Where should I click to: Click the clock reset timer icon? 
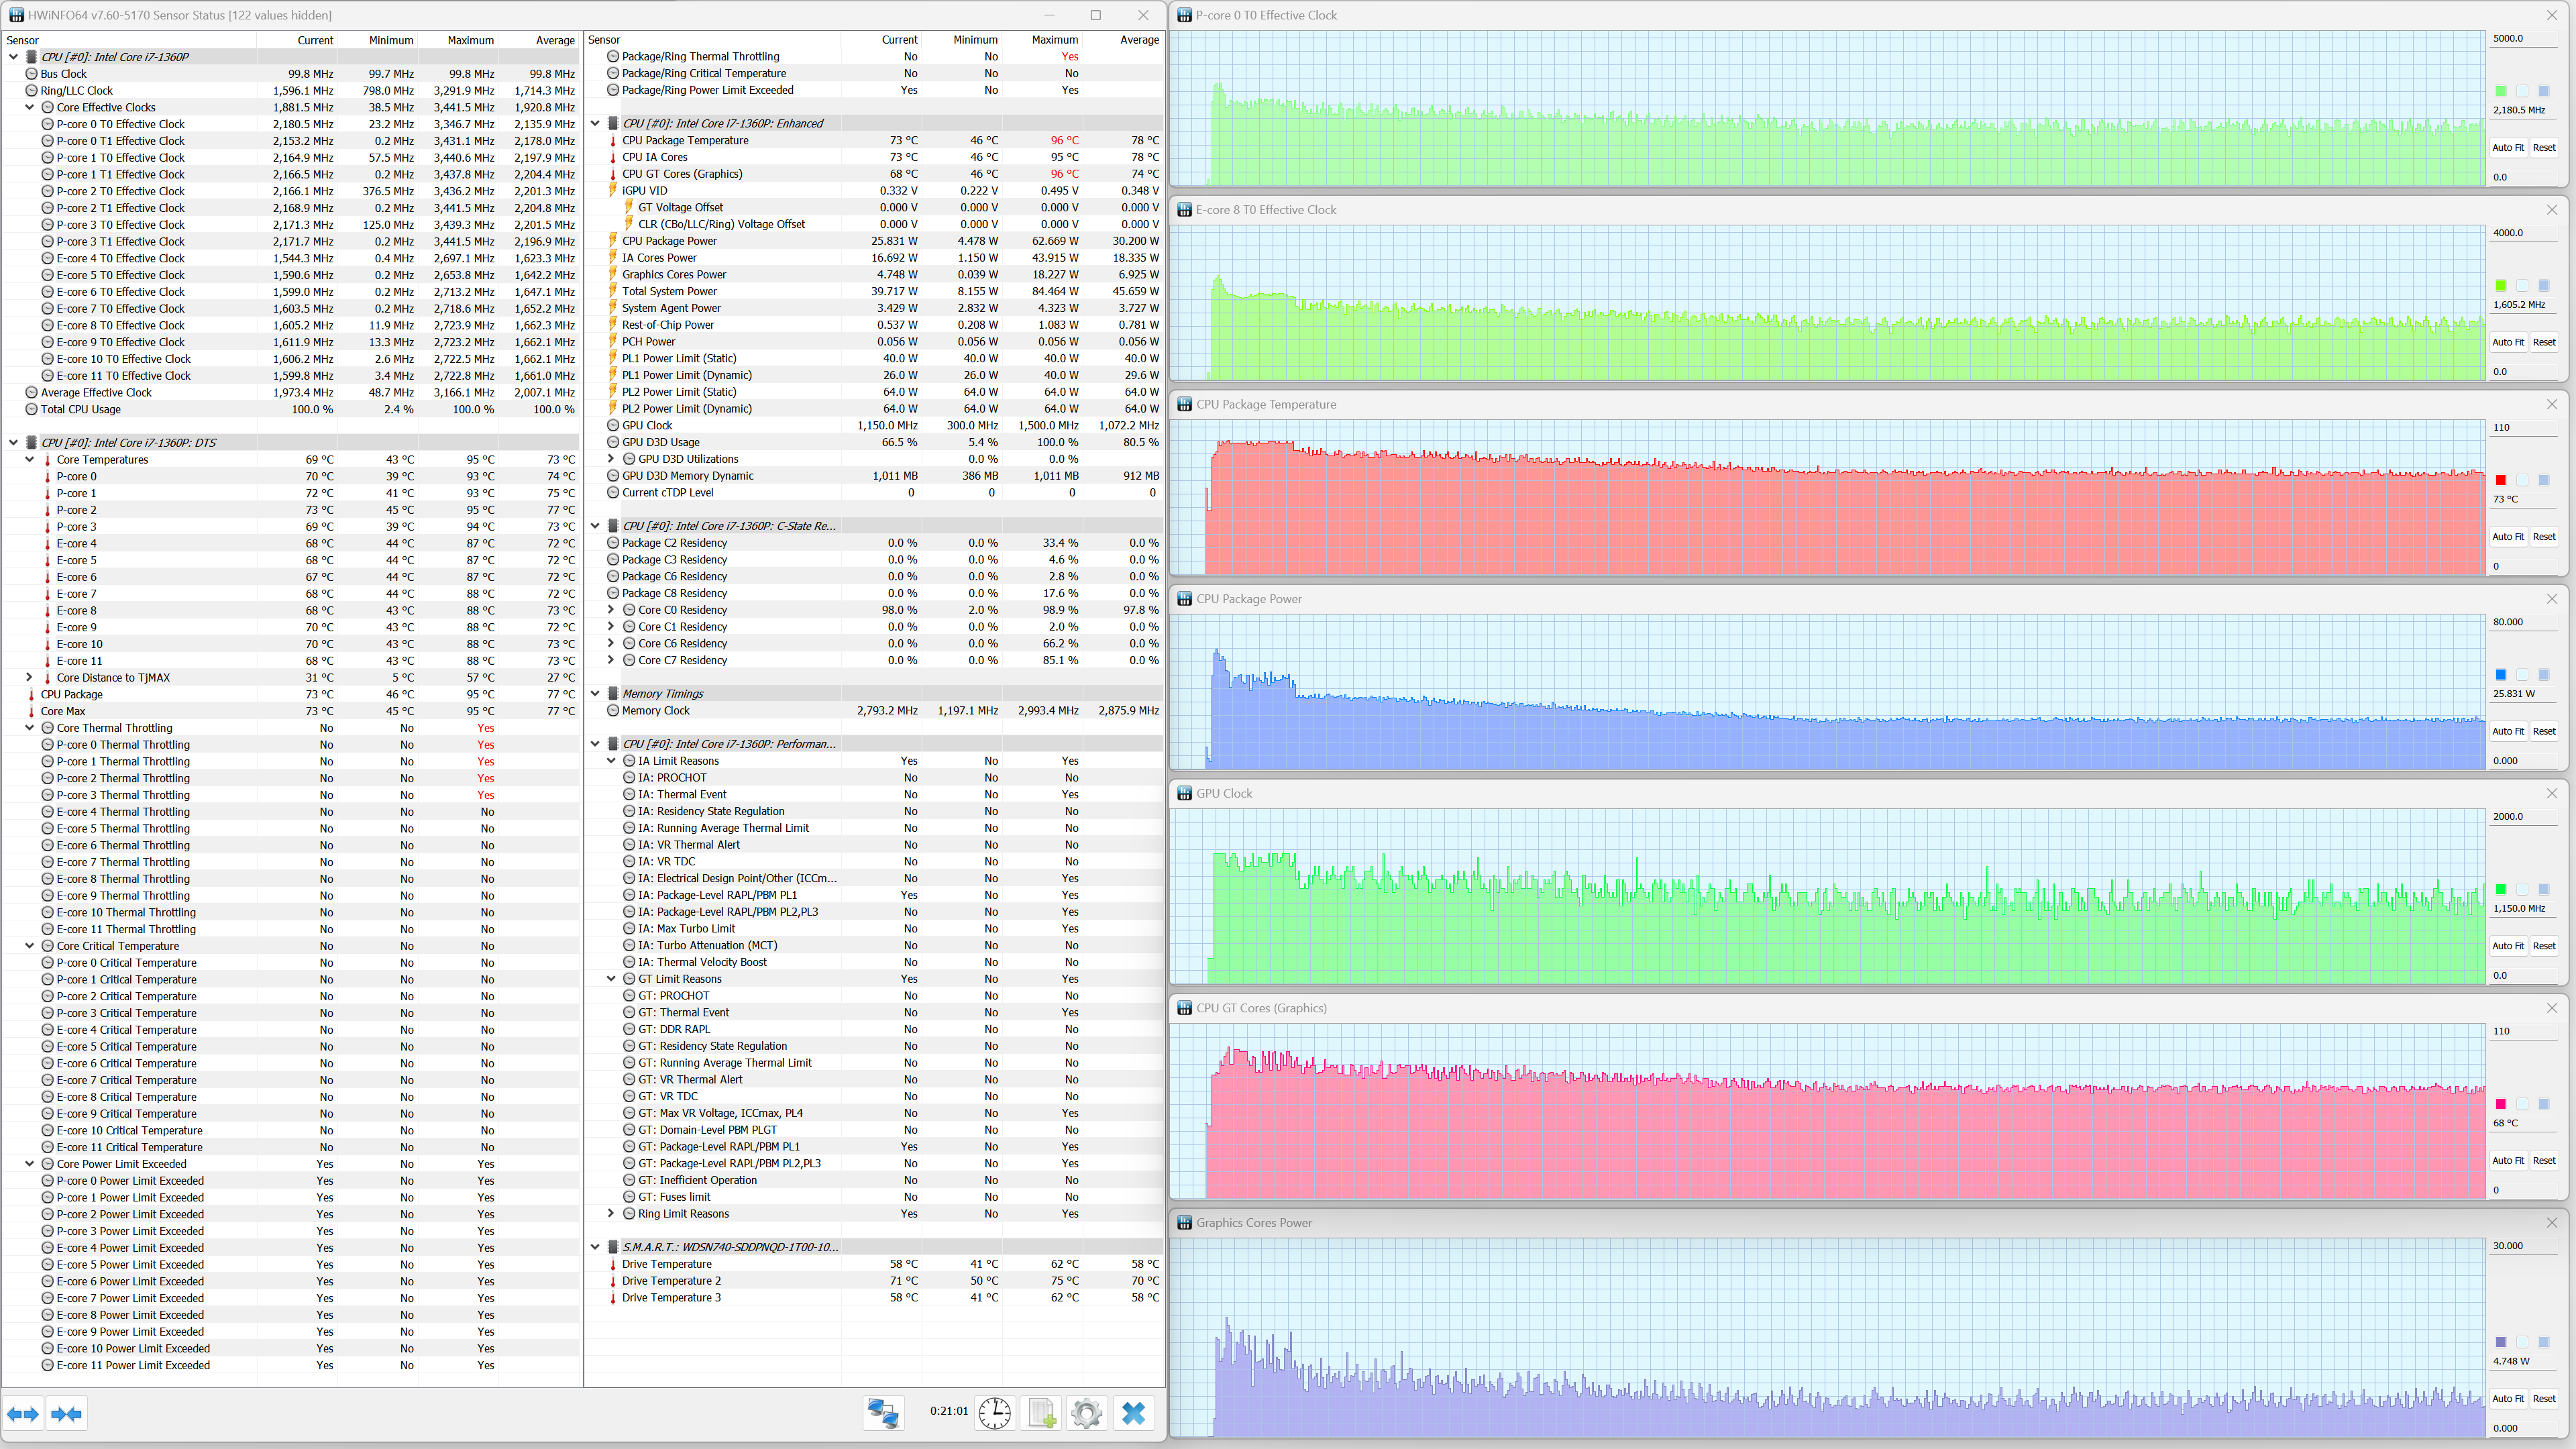[x=994, y=1413]
